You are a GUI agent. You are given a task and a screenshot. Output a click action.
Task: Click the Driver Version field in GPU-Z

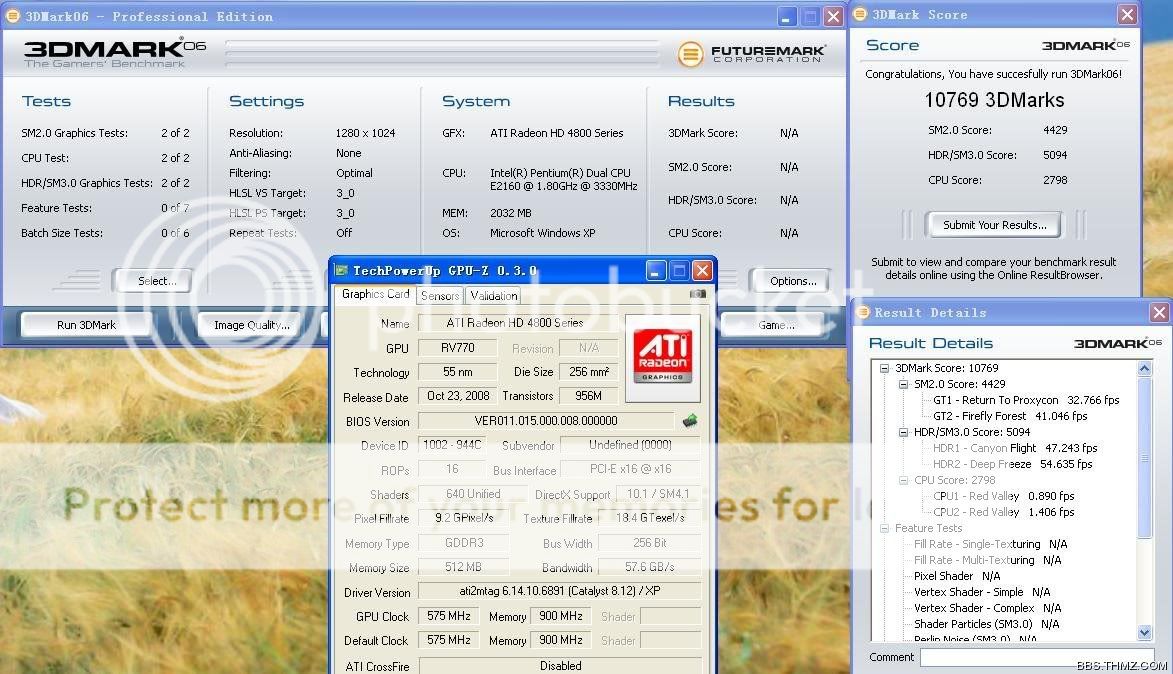(x=560, y=591)
